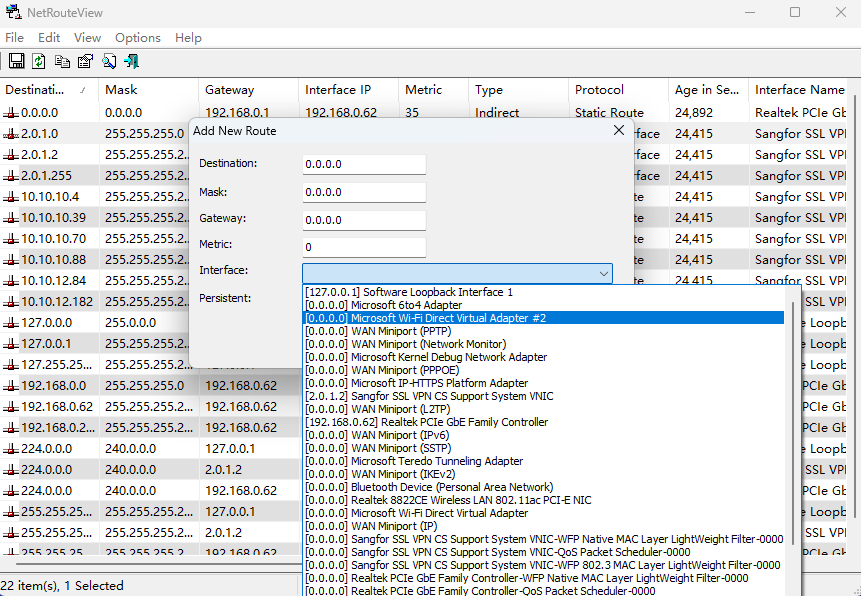Image resolution: width=861 pixels, height=596 pixels.
Task: Click the Save toolbar icon
Action: [x=16, y=61]
